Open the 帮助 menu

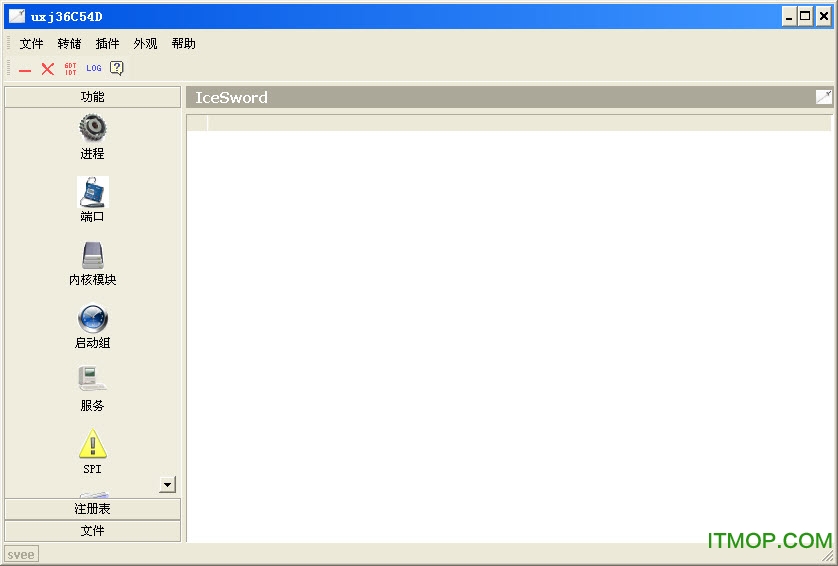click(x=183, y=43)
